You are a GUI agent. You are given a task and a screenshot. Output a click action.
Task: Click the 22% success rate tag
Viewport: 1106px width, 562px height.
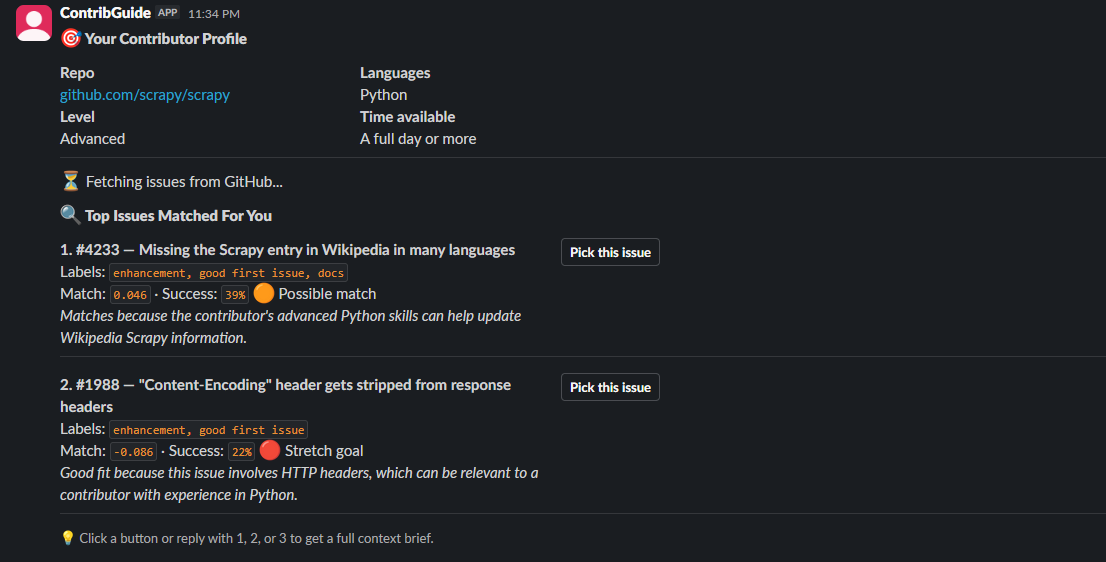(x=241, y=452)
